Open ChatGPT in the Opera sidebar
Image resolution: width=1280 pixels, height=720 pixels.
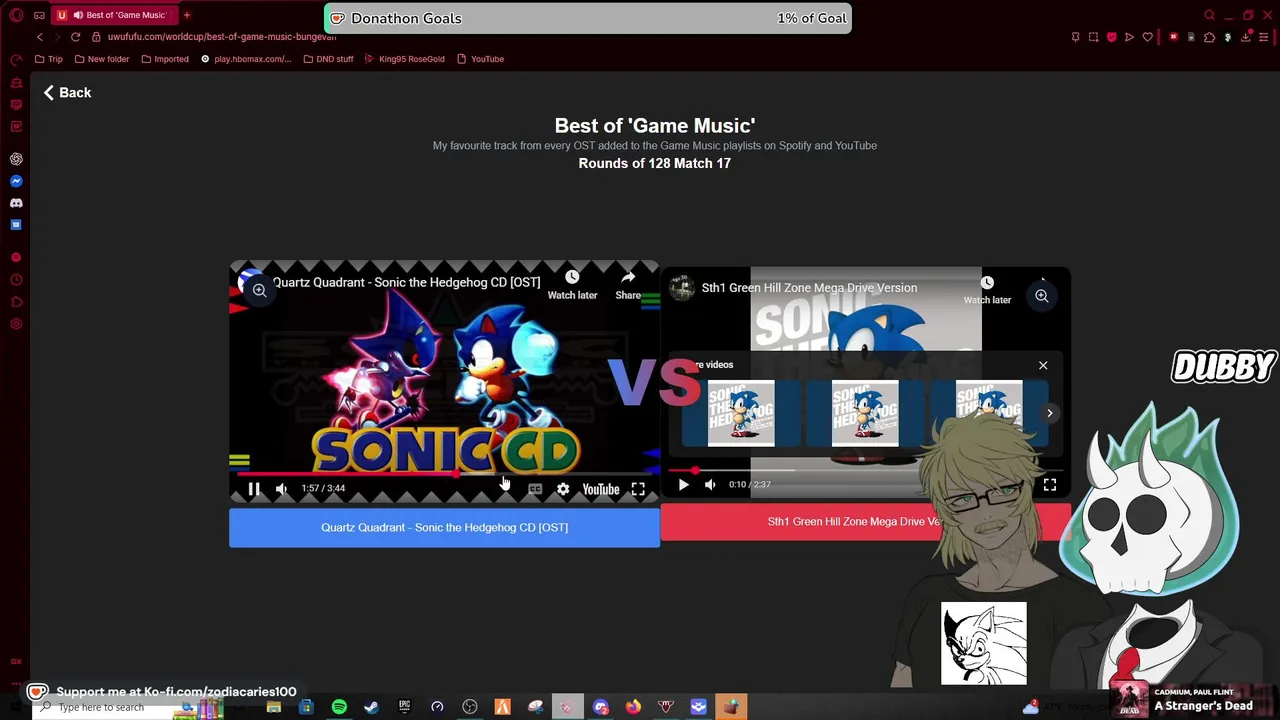[x=16, y=159]
